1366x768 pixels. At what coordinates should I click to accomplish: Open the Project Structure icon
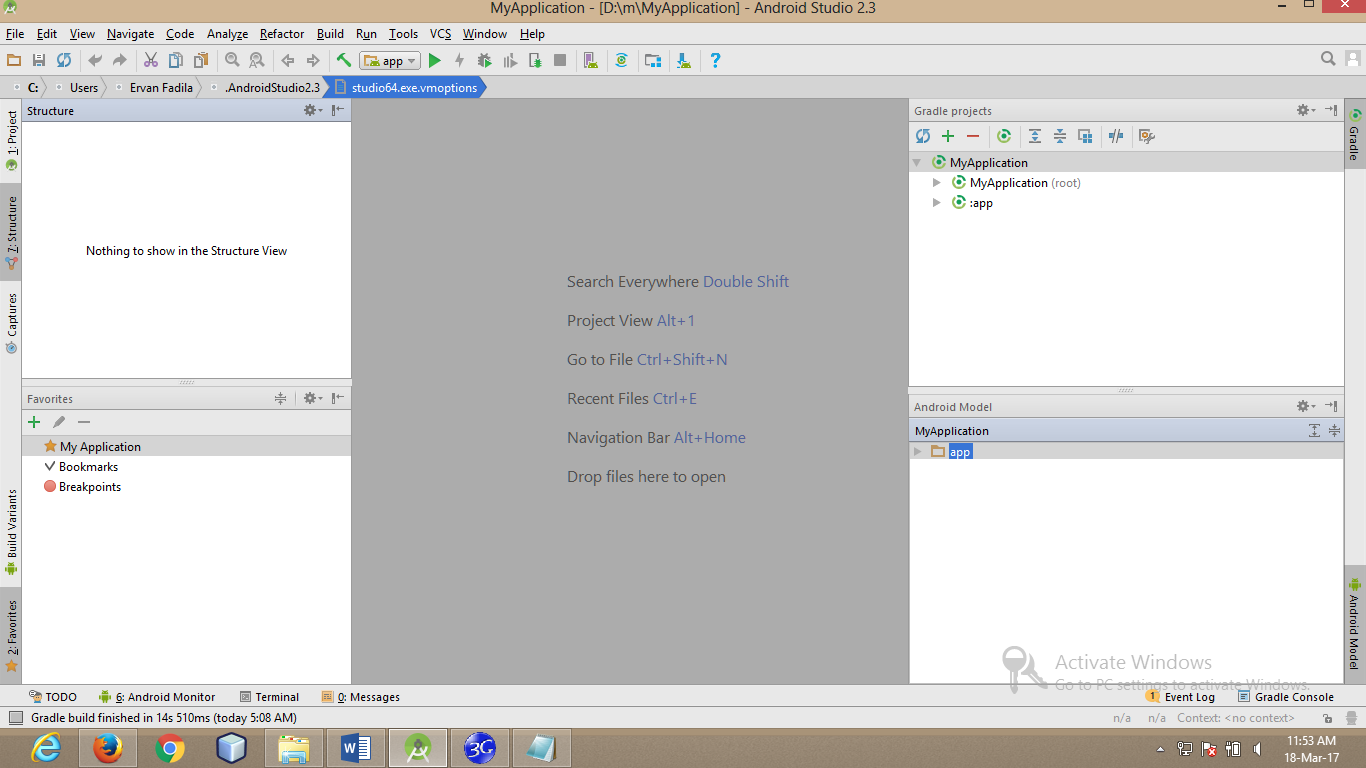coord(653,60)
